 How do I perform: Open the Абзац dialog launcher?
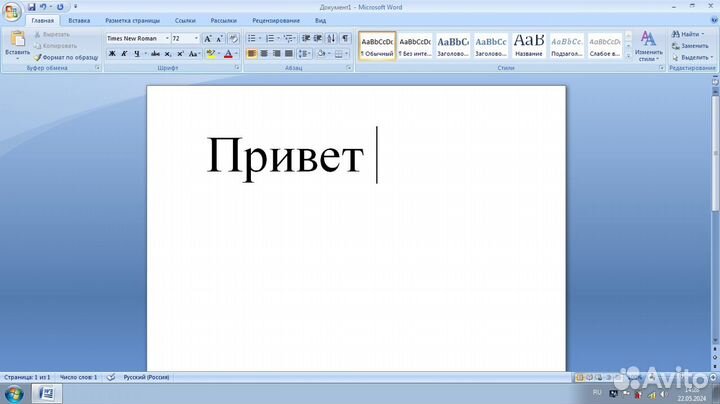(x=349, y=68)
